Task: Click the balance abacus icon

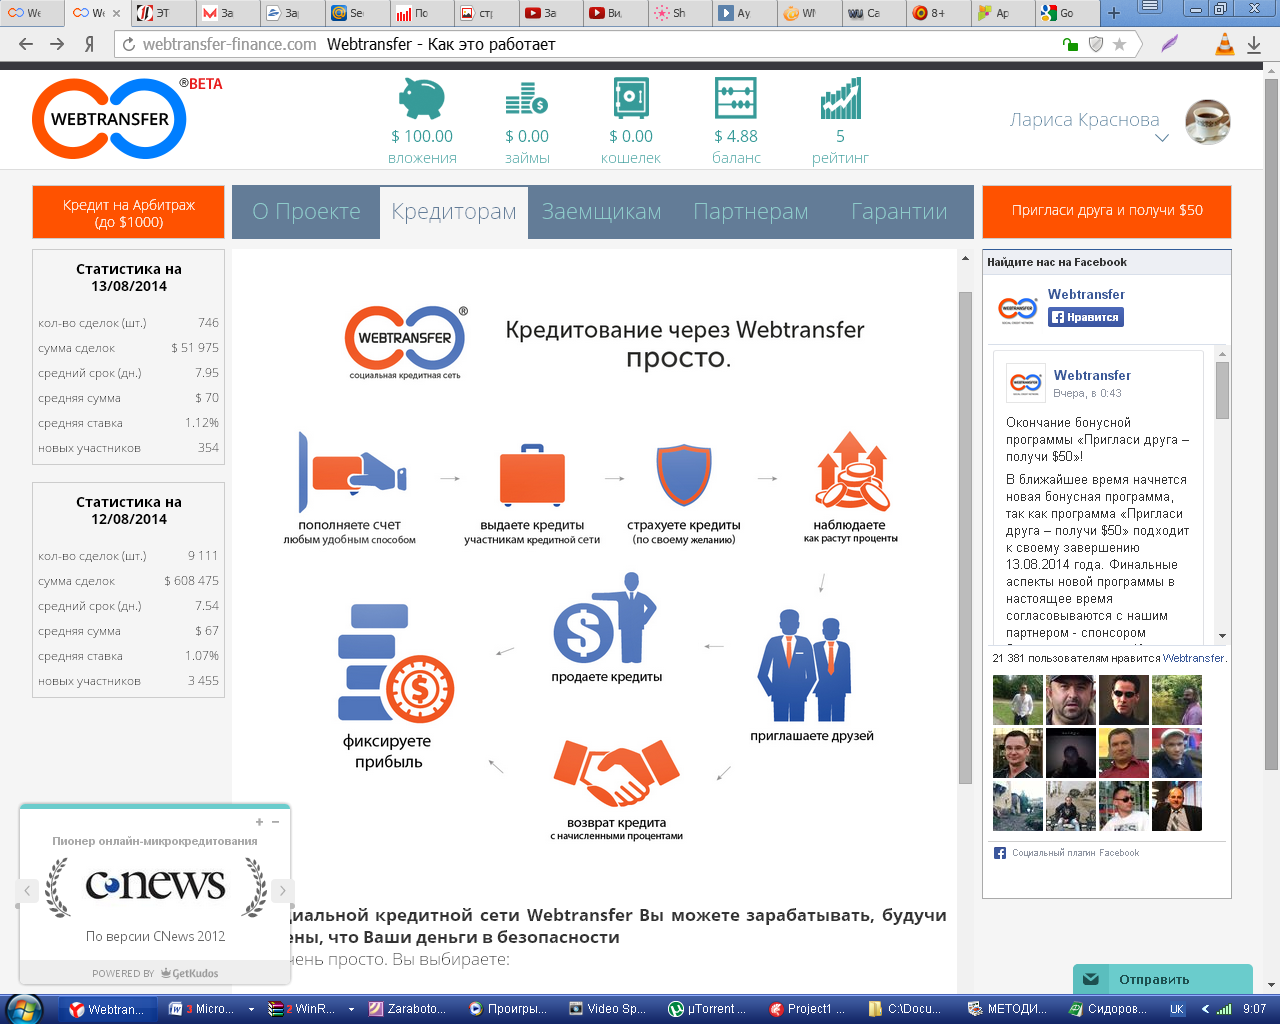Action: pyautogui.click(x=736, y=99)
